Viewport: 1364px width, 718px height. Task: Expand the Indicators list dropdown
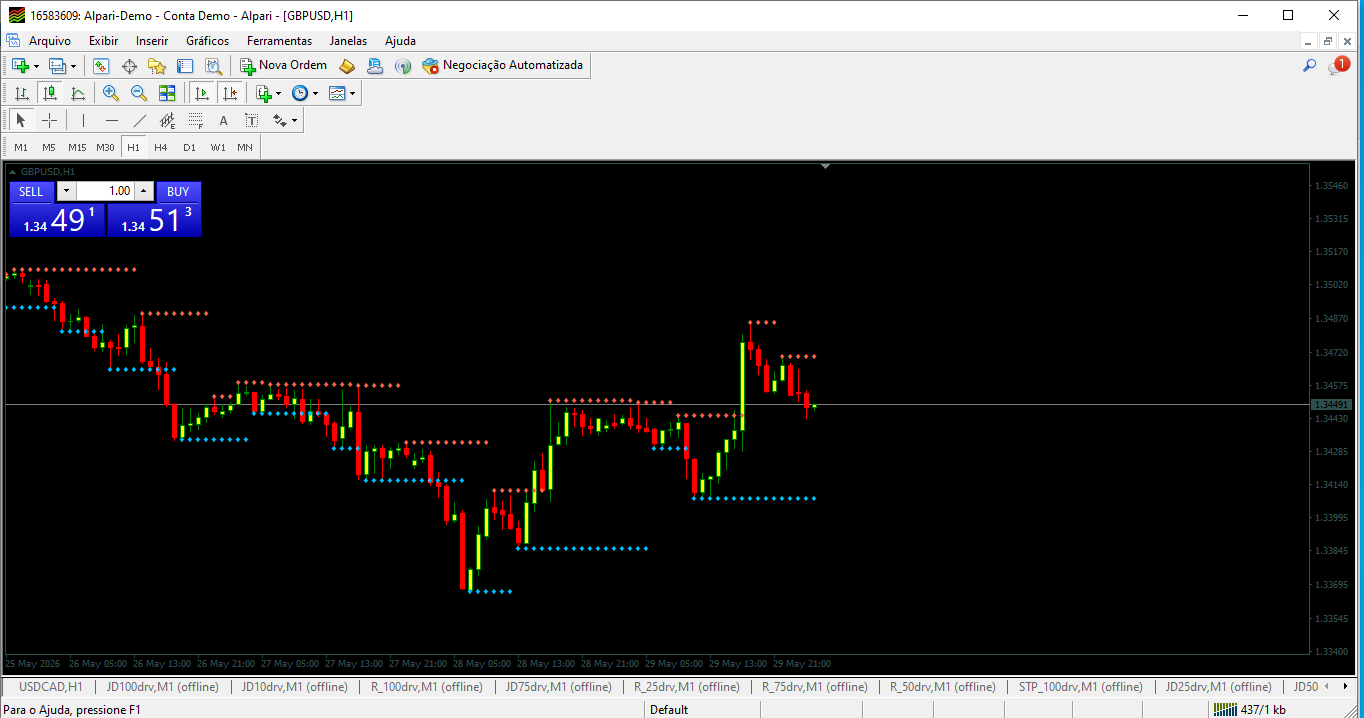click(x=278, y=94)
